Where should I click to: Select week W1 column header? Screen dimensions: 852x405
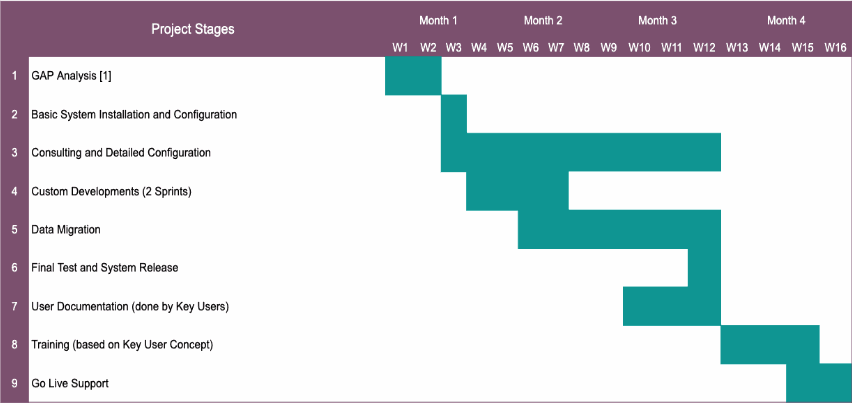pyautogui.click(x=400, y=47)
